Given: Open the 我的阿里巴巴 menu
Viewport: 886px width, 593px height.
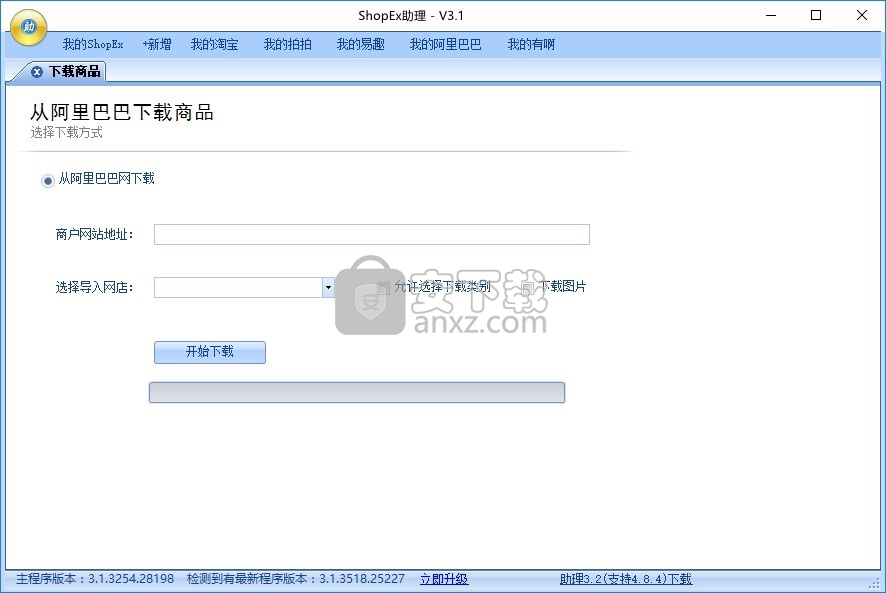Looking at the screenshot, I should [445, 44].
